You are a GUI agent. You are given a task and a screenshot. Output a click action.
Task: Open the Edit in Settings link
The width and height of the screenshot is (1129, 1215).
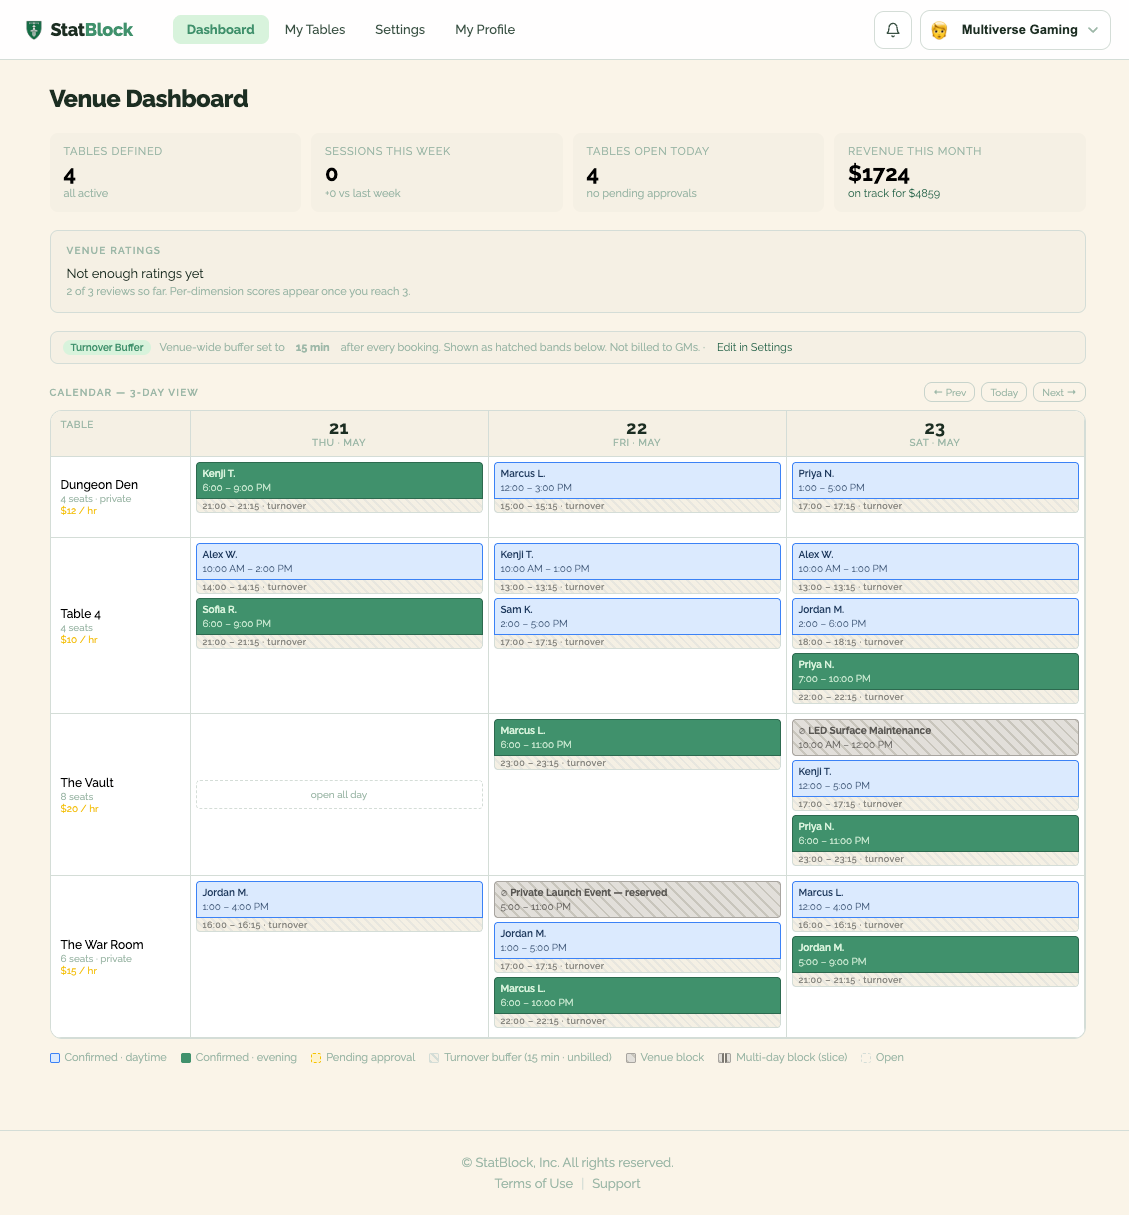click(x=754, y=347)
